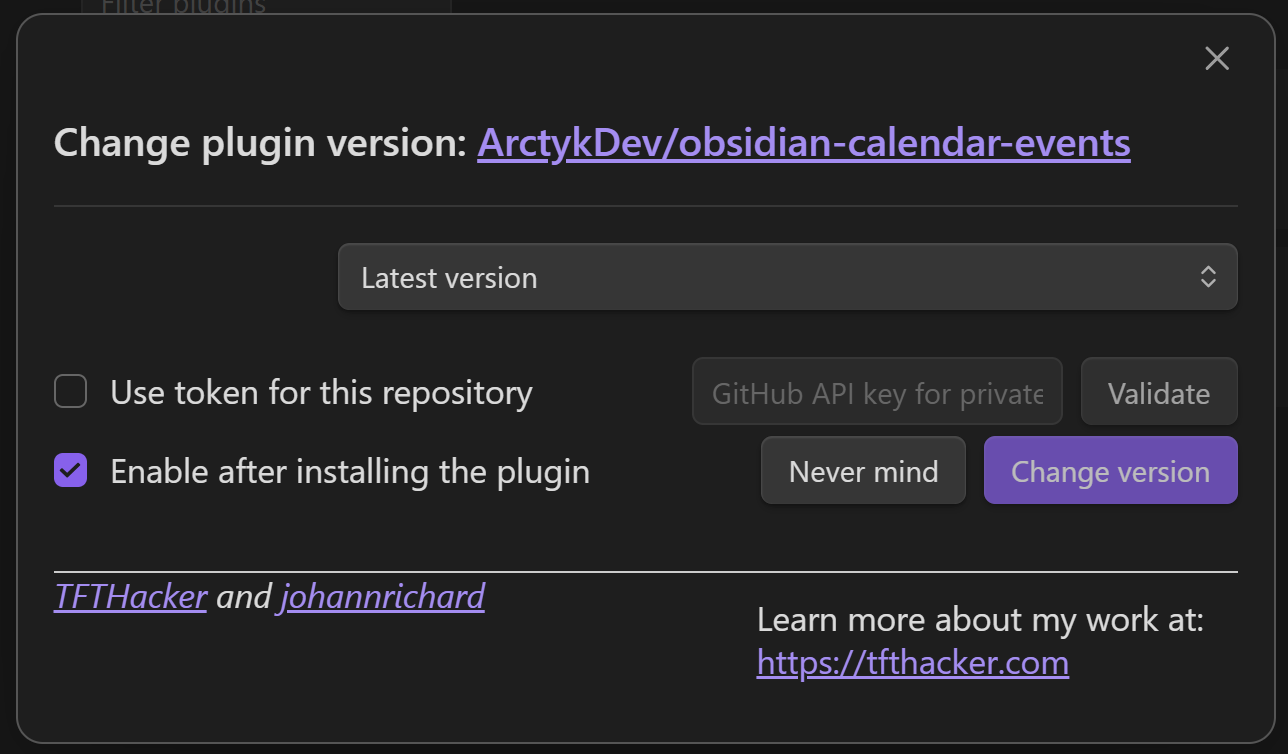Image resolution: width=1288 pixels, height=754 pixels.
Task: Uncheck the Enable after installing checkbox
Action: point(70,471)
